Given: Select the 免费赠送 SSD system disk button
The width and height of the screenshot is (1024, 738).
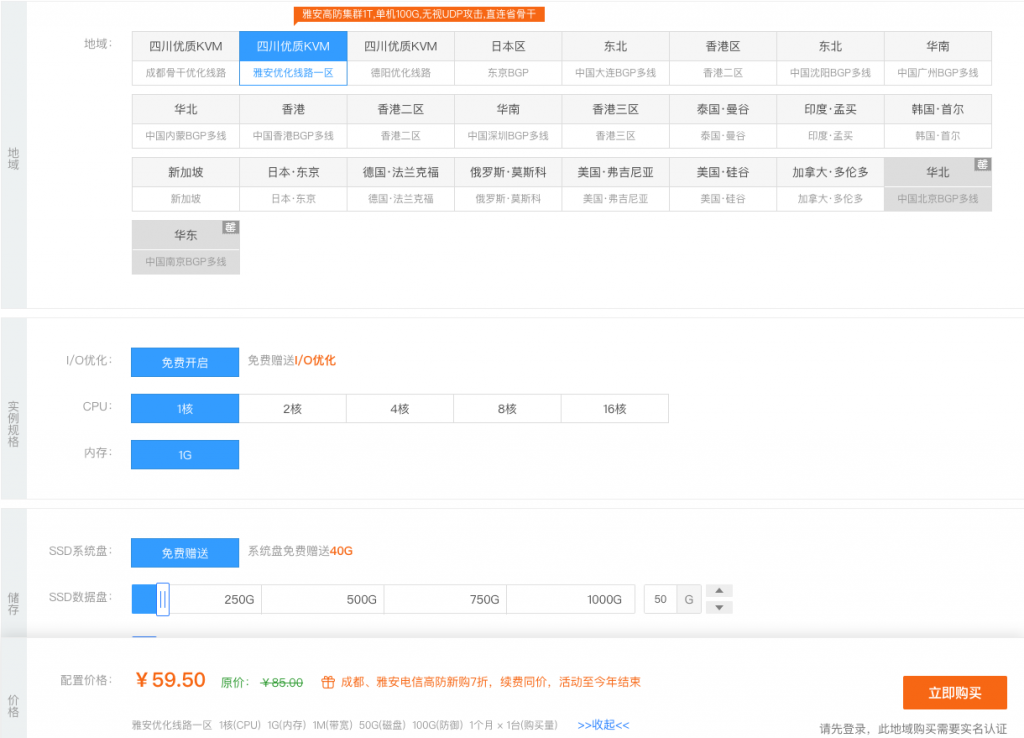Looking at the screenshot, I should pyautogui.click(x=185, y=553).
